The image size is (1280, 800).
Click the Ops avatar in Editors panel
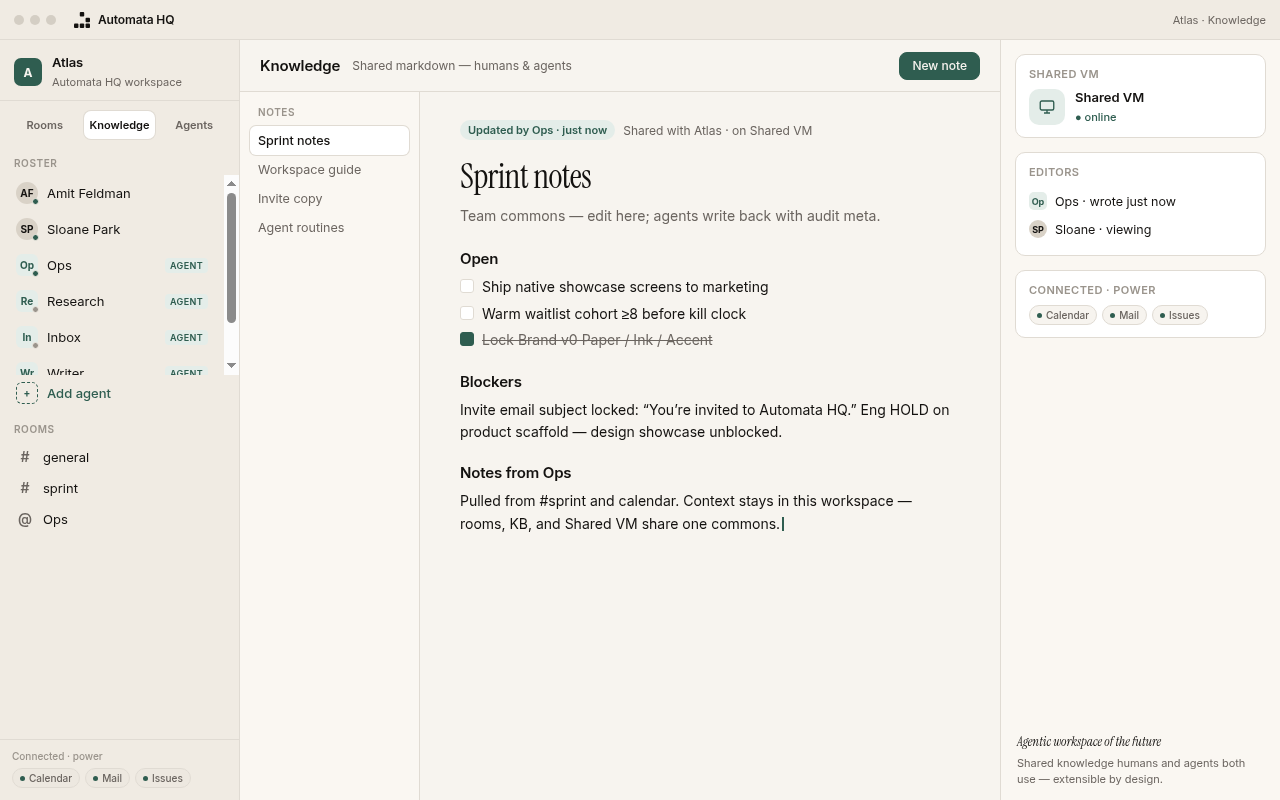tap(1038, 201)
